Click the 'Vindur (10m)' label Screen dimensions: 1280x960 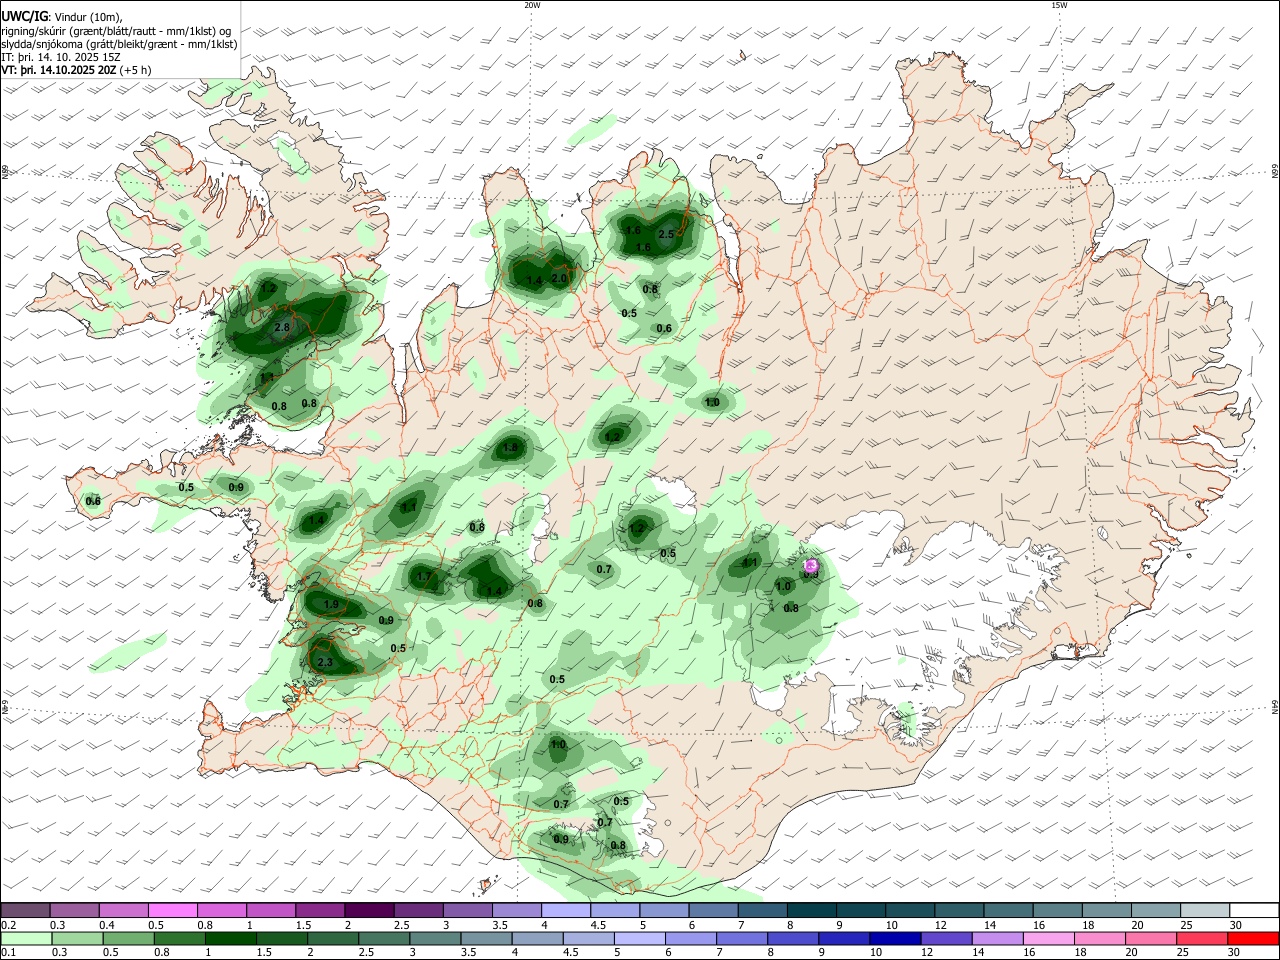pyautogui.click(x=86, y=16)
